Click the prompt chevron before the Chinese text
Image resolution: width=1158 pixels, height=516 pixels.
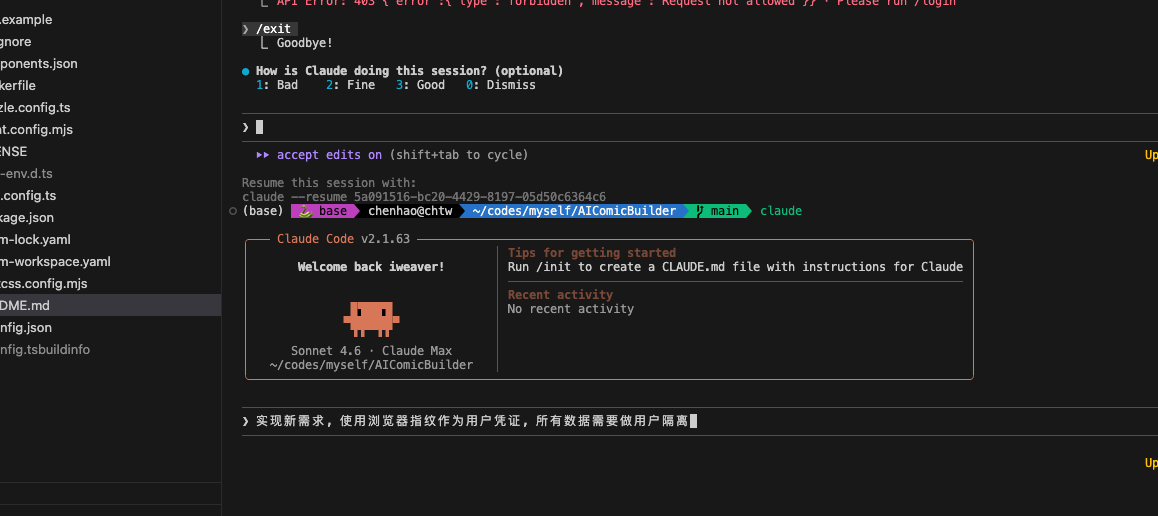[246, 421]
